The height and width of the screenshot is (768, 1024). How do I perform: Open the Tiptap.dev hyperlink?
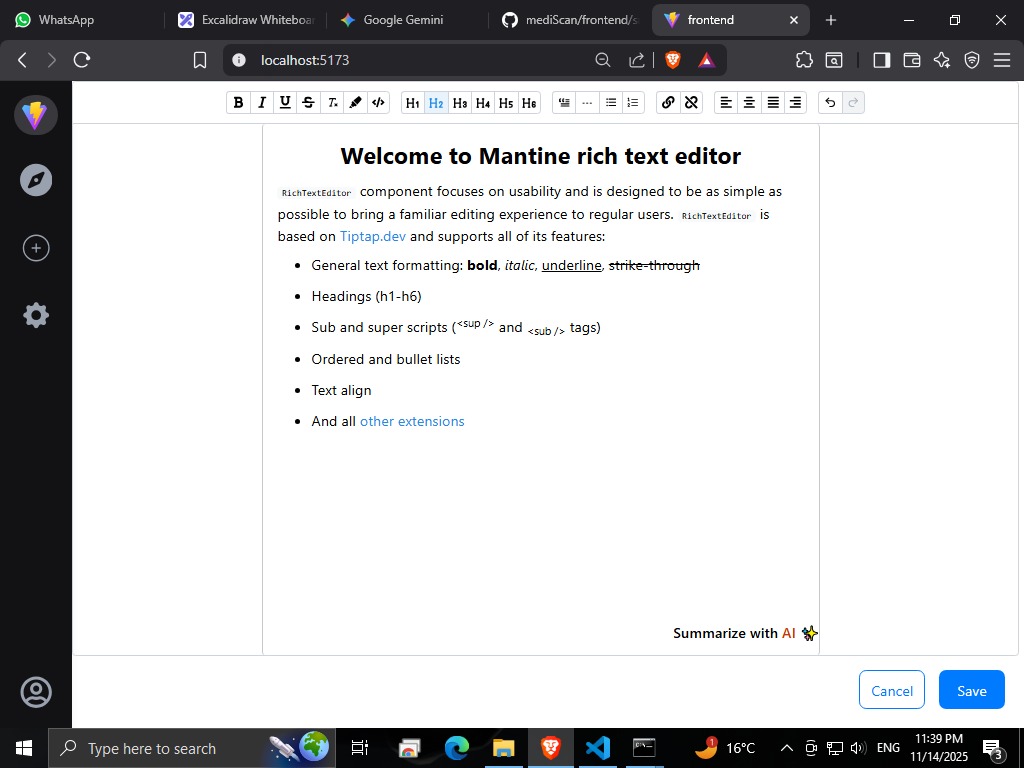pyautogui.click(x=372, y=236)
